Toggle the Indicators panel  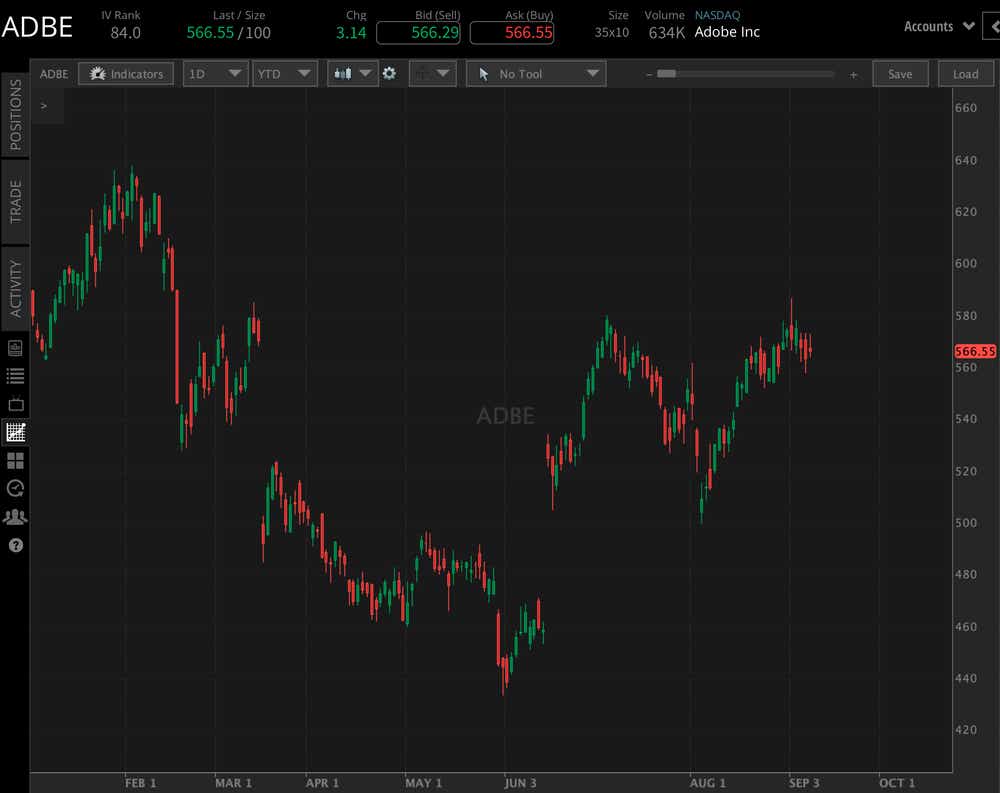[126, 73]
